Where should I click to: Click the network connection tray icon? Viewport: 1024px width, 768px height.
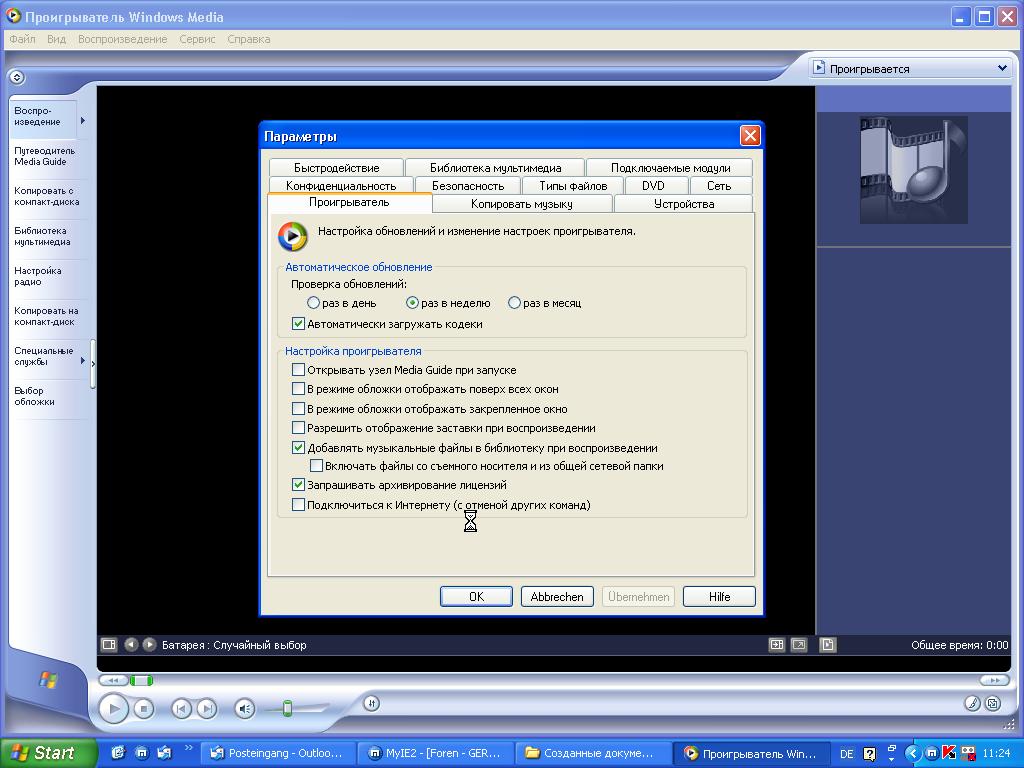[967, 753]
